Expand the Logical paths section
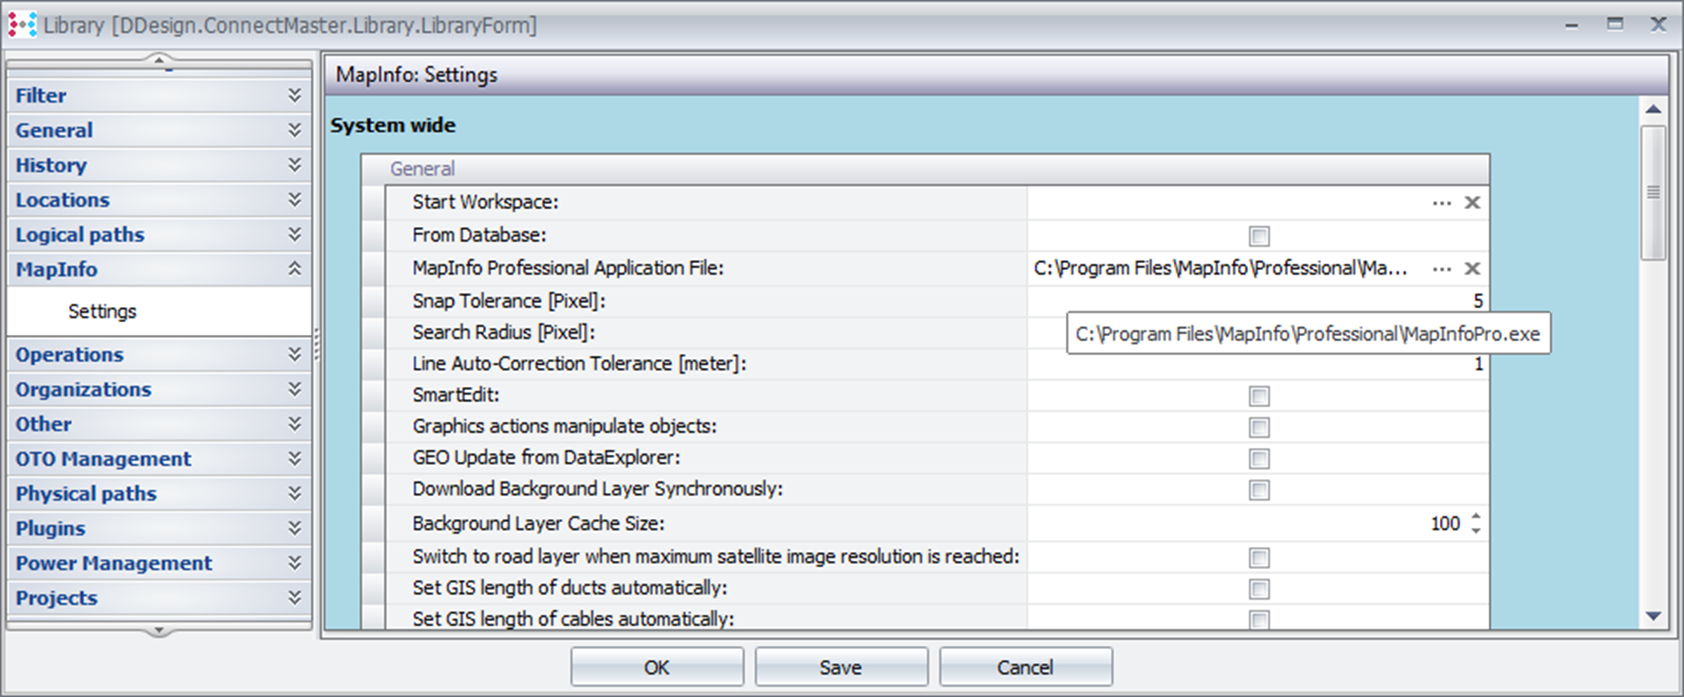Viewport: 1684px width, 697px height. [160, 234]
